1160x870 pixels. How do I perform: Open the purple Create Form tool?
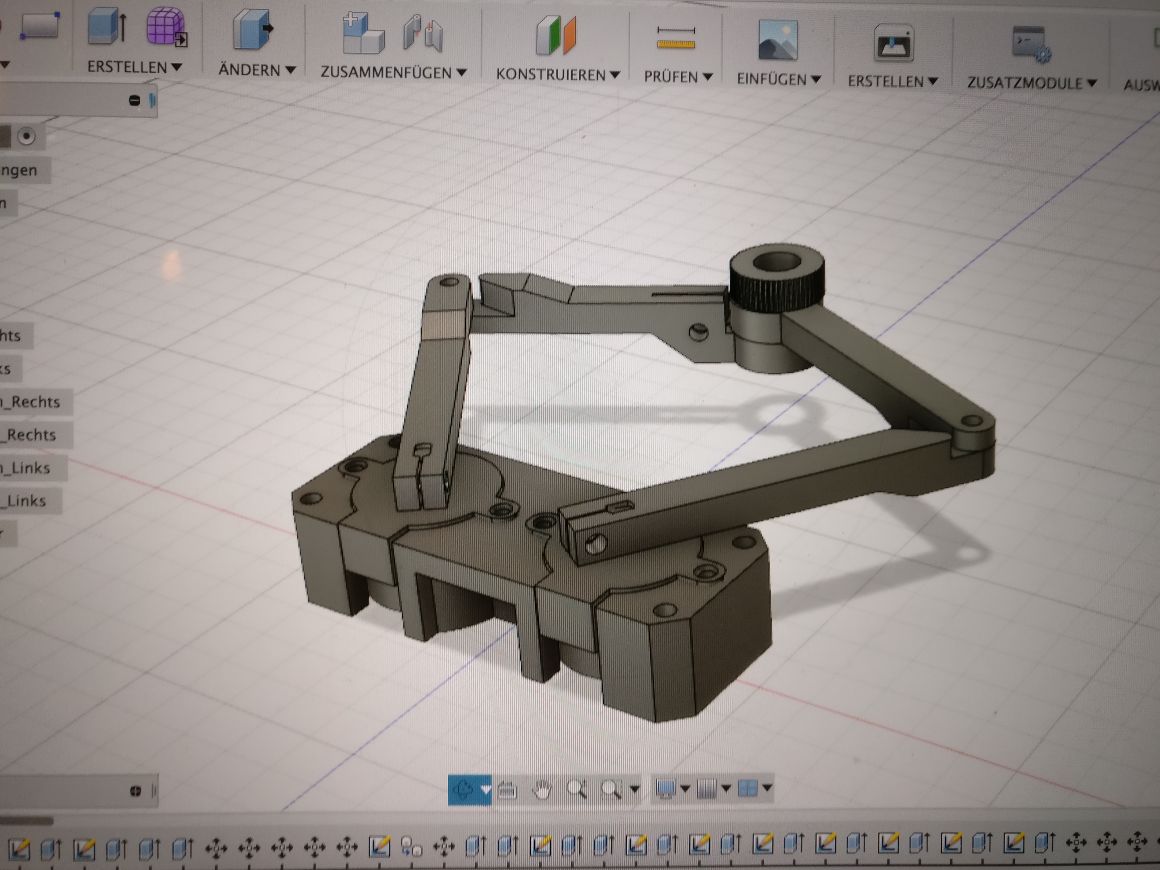[166, 28]
